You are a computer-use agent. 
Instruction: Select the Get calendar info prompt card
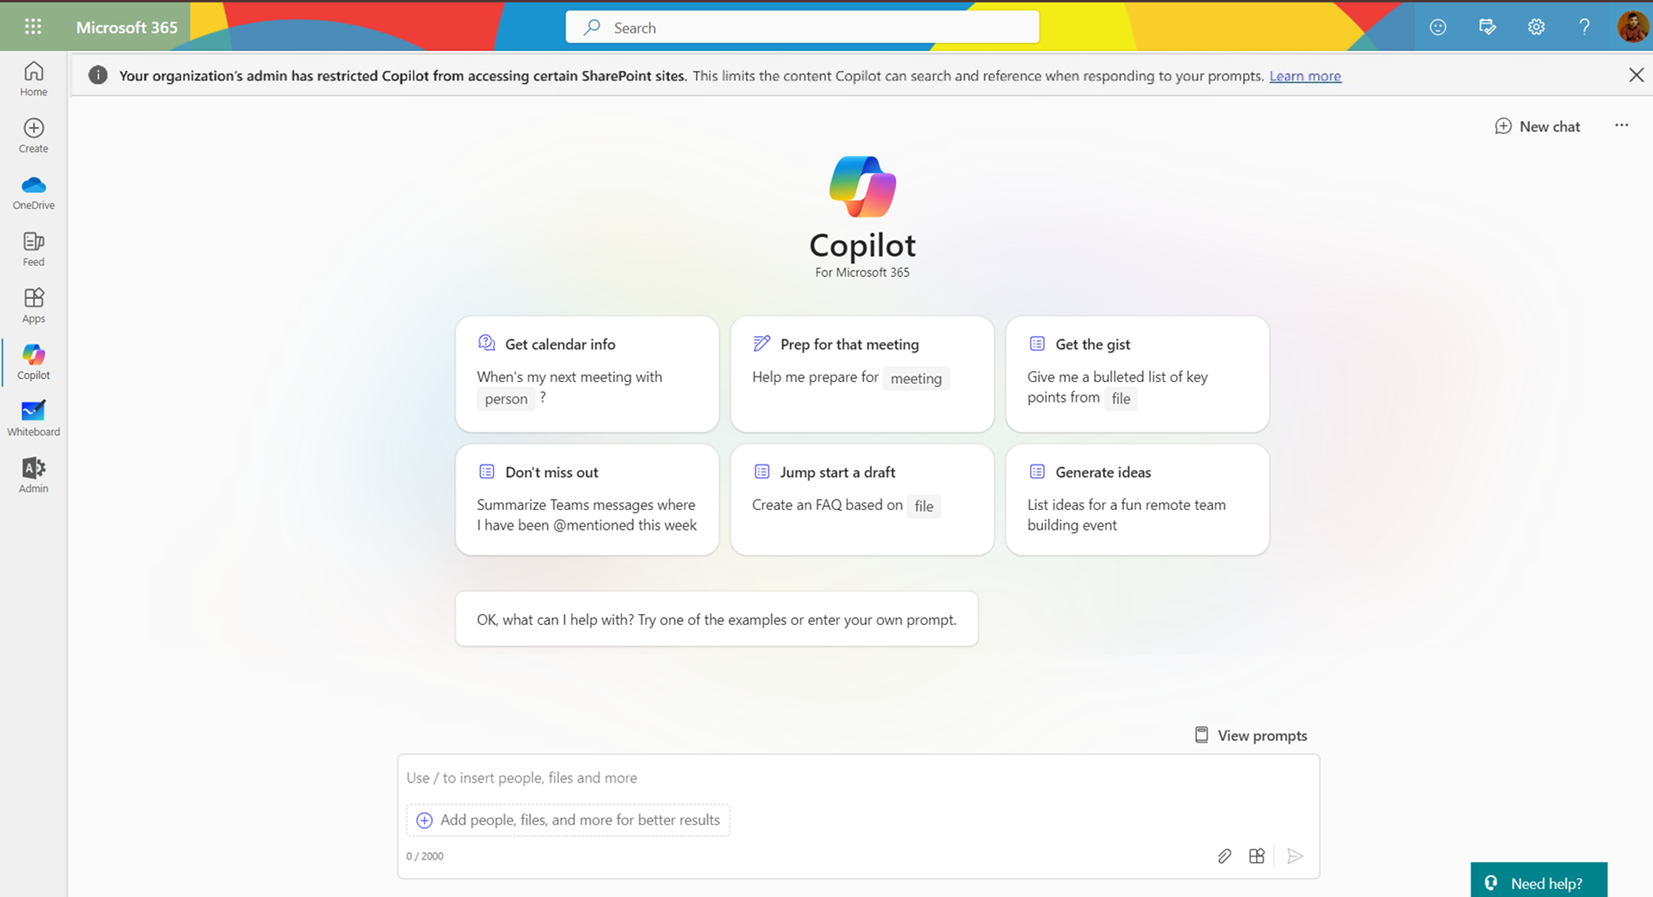click(587, 373)
